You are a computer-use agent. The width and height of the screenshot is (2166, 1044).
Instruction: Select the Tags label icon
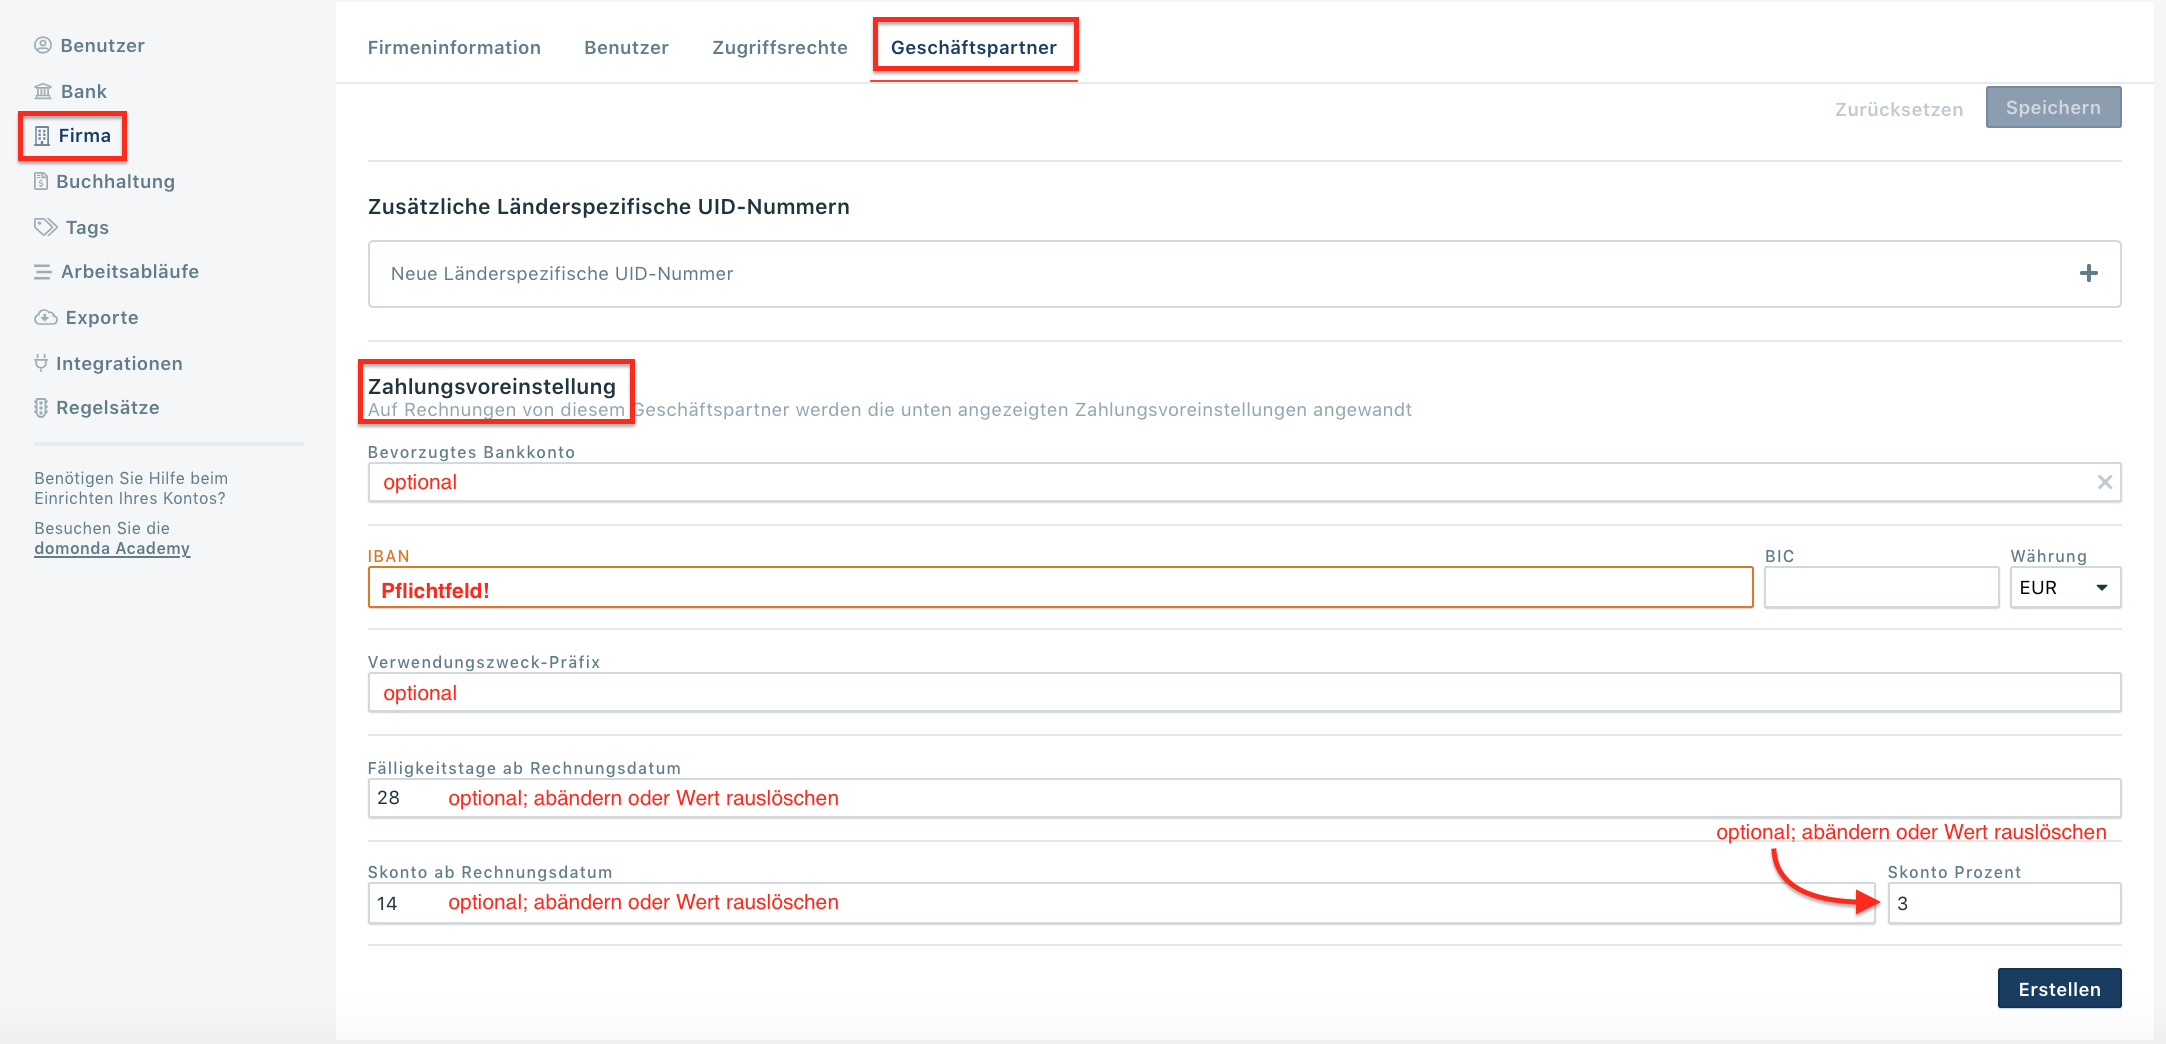point(45,227)
